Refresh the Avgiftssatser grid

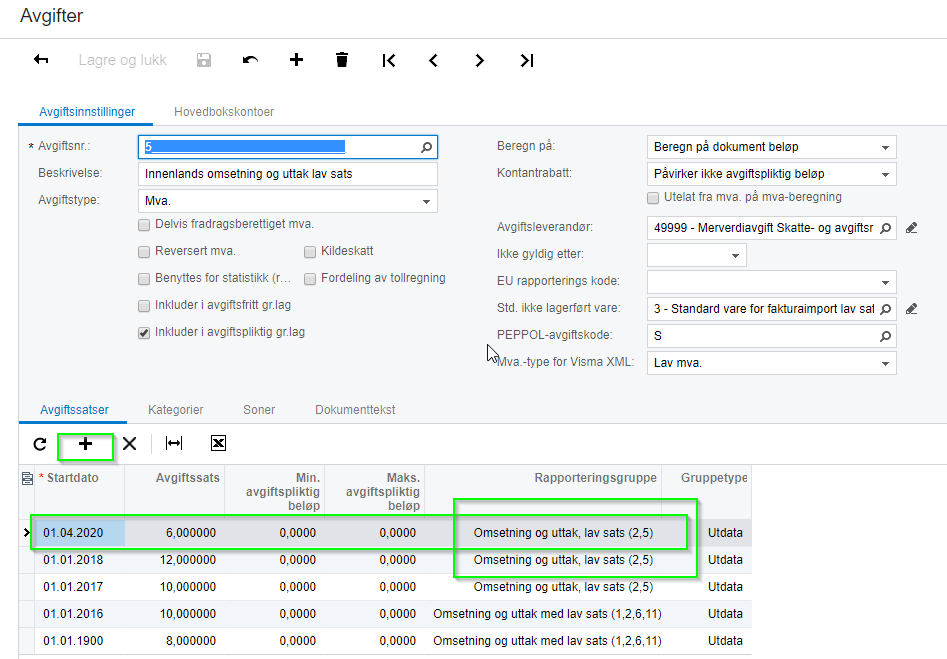(x=40, y=443)
